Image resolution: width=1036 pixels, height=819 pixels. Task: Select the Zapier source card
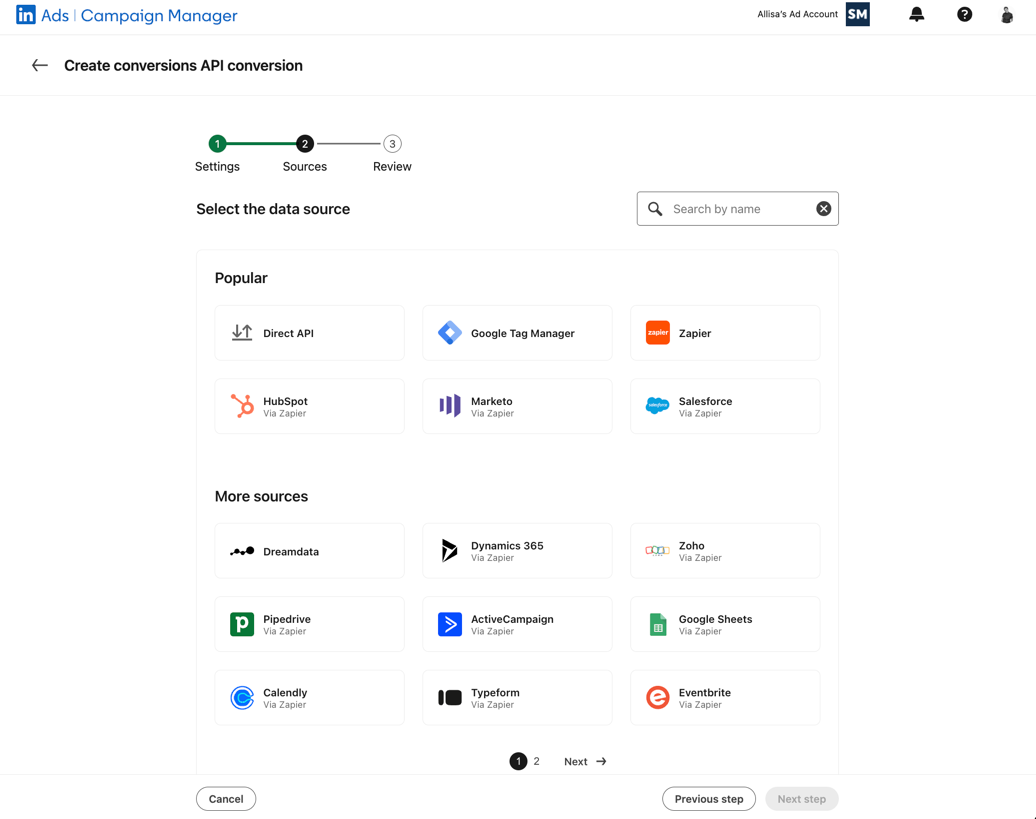pos(725,333)
